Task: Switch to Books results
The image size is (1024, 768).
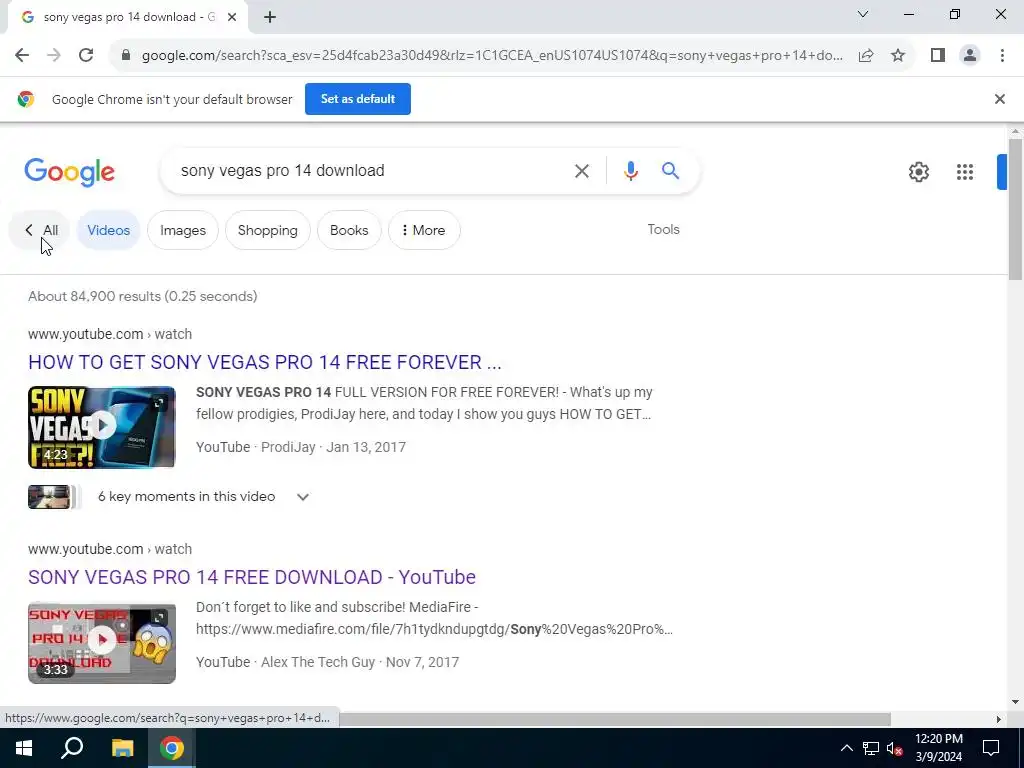Action: (x=349, y=230)
